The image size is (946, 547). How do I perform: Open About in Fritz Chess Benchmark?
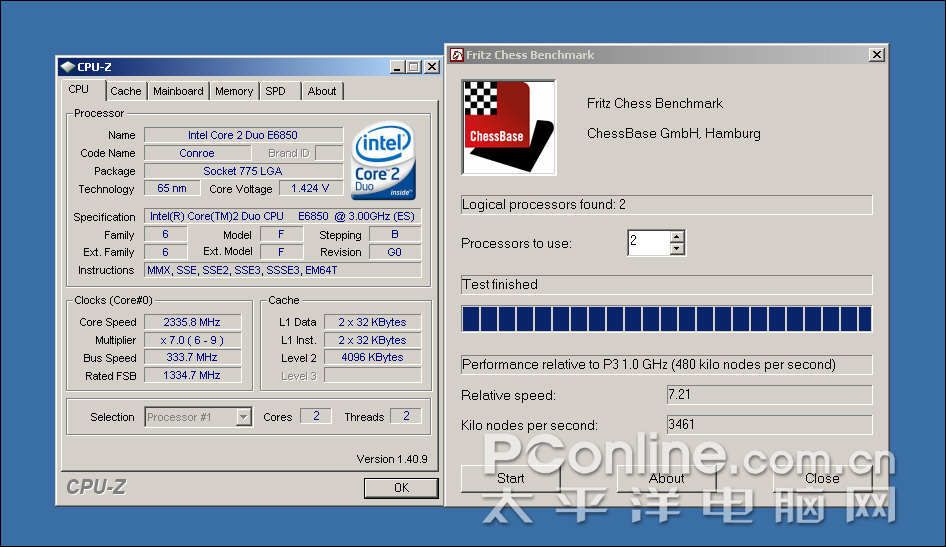click(x=666, y=478)
